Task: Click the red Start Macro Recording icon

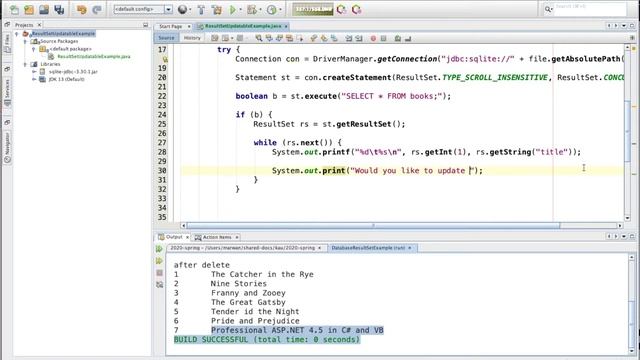Action: [373, 38]
